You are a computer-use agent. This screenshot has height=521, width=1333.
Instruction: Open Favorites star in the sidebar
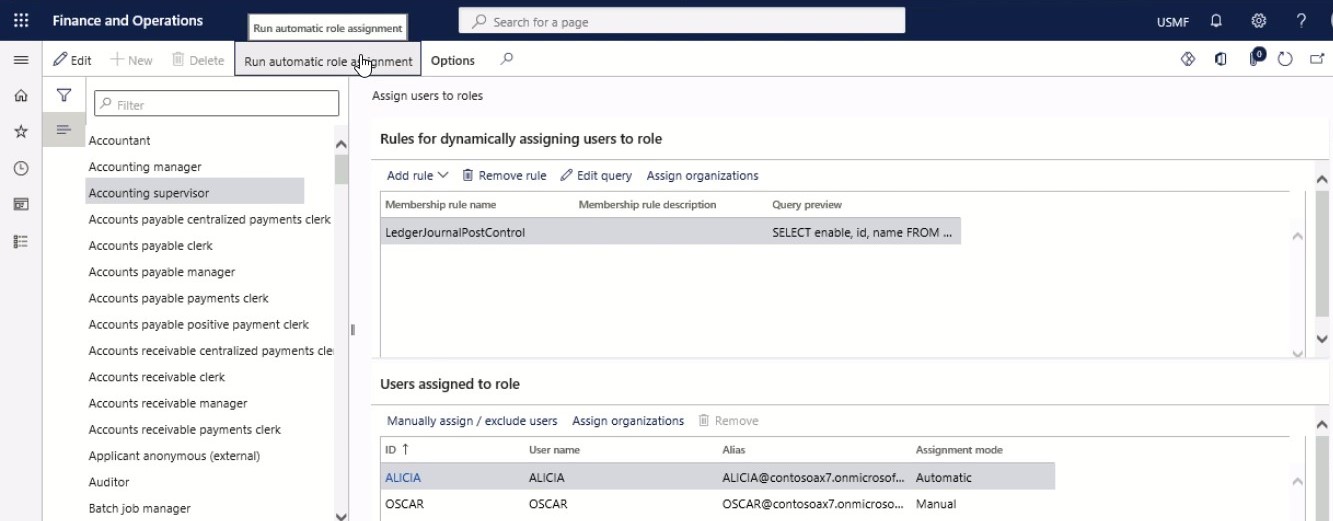click(x=20, y=132)
